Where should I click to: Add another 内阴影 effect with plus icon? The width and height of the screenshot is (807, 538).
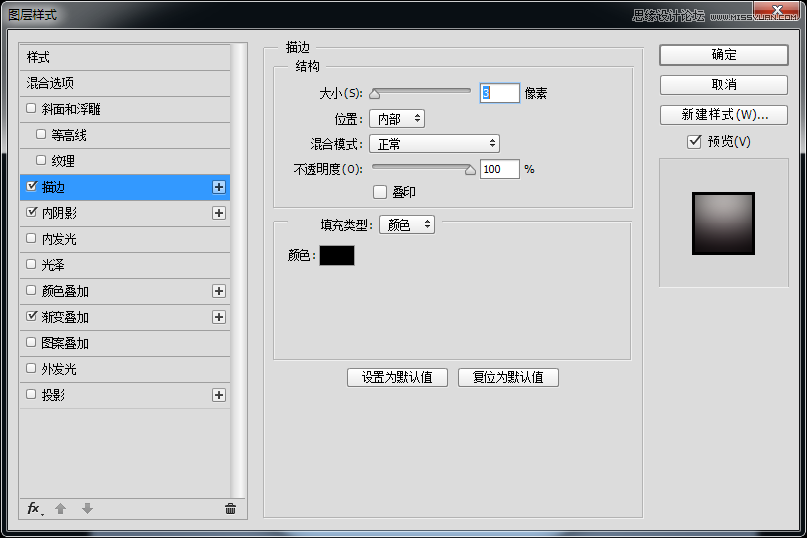click(x=219, y=213)
